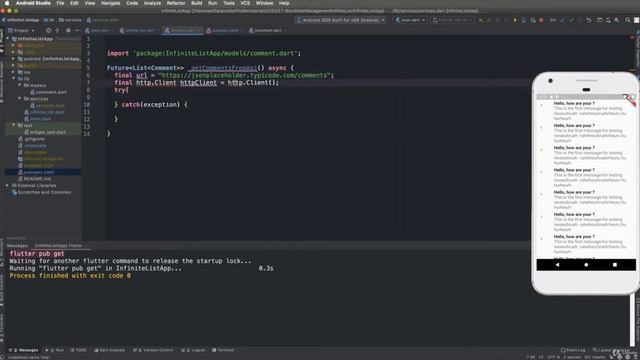Collapse the InfiniteListApp root folder
Image resolution: width=640 pixels, height=360 pixels.
8,39
